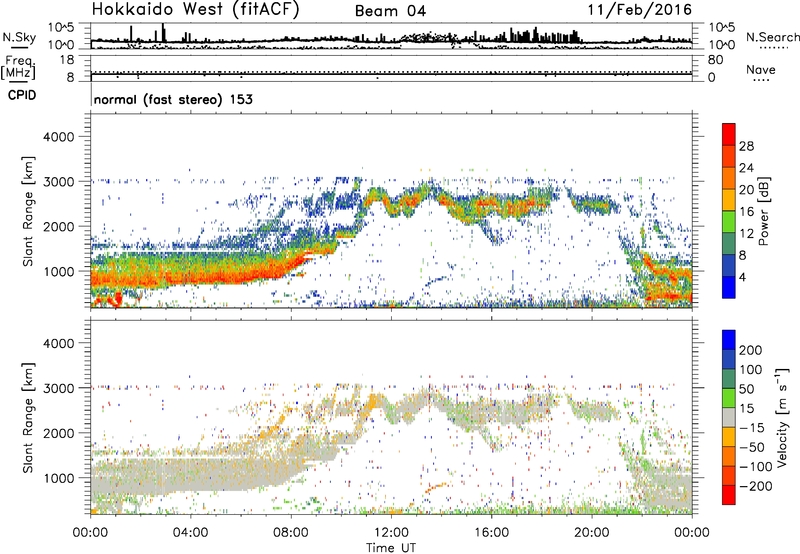
Task: Click the solid line sample under "N.Sky"
Action: [20, 48]
